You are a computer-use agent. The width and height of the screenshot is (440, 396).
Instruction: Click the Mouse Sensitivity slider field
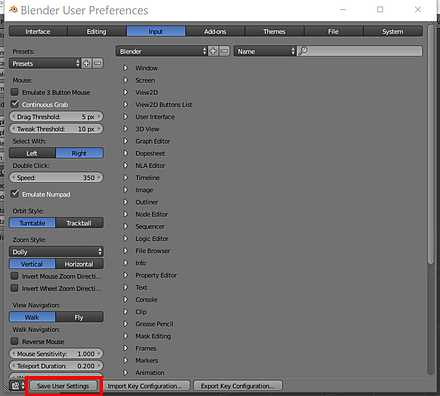(x=56, y=353)
